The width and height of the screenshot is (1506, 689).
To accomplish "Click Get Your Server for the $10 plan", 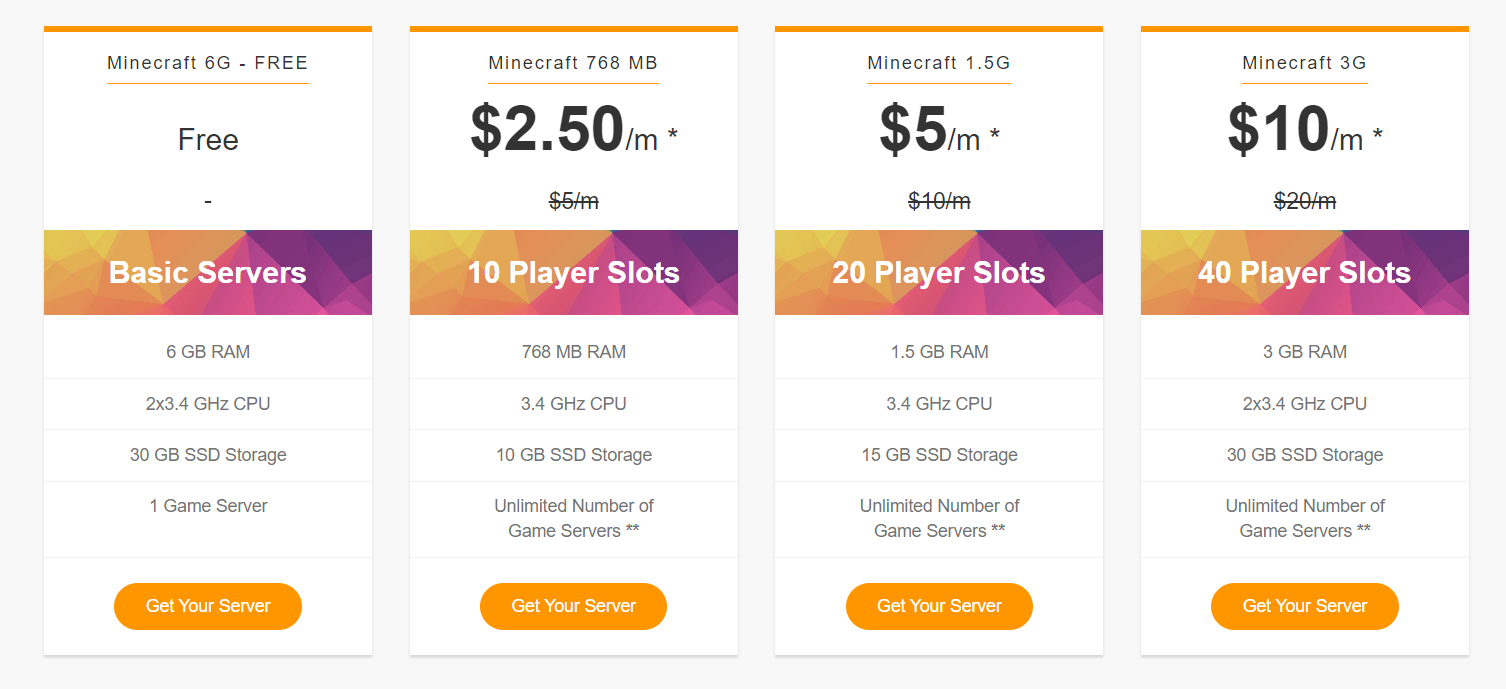I will pos(1305,606).
